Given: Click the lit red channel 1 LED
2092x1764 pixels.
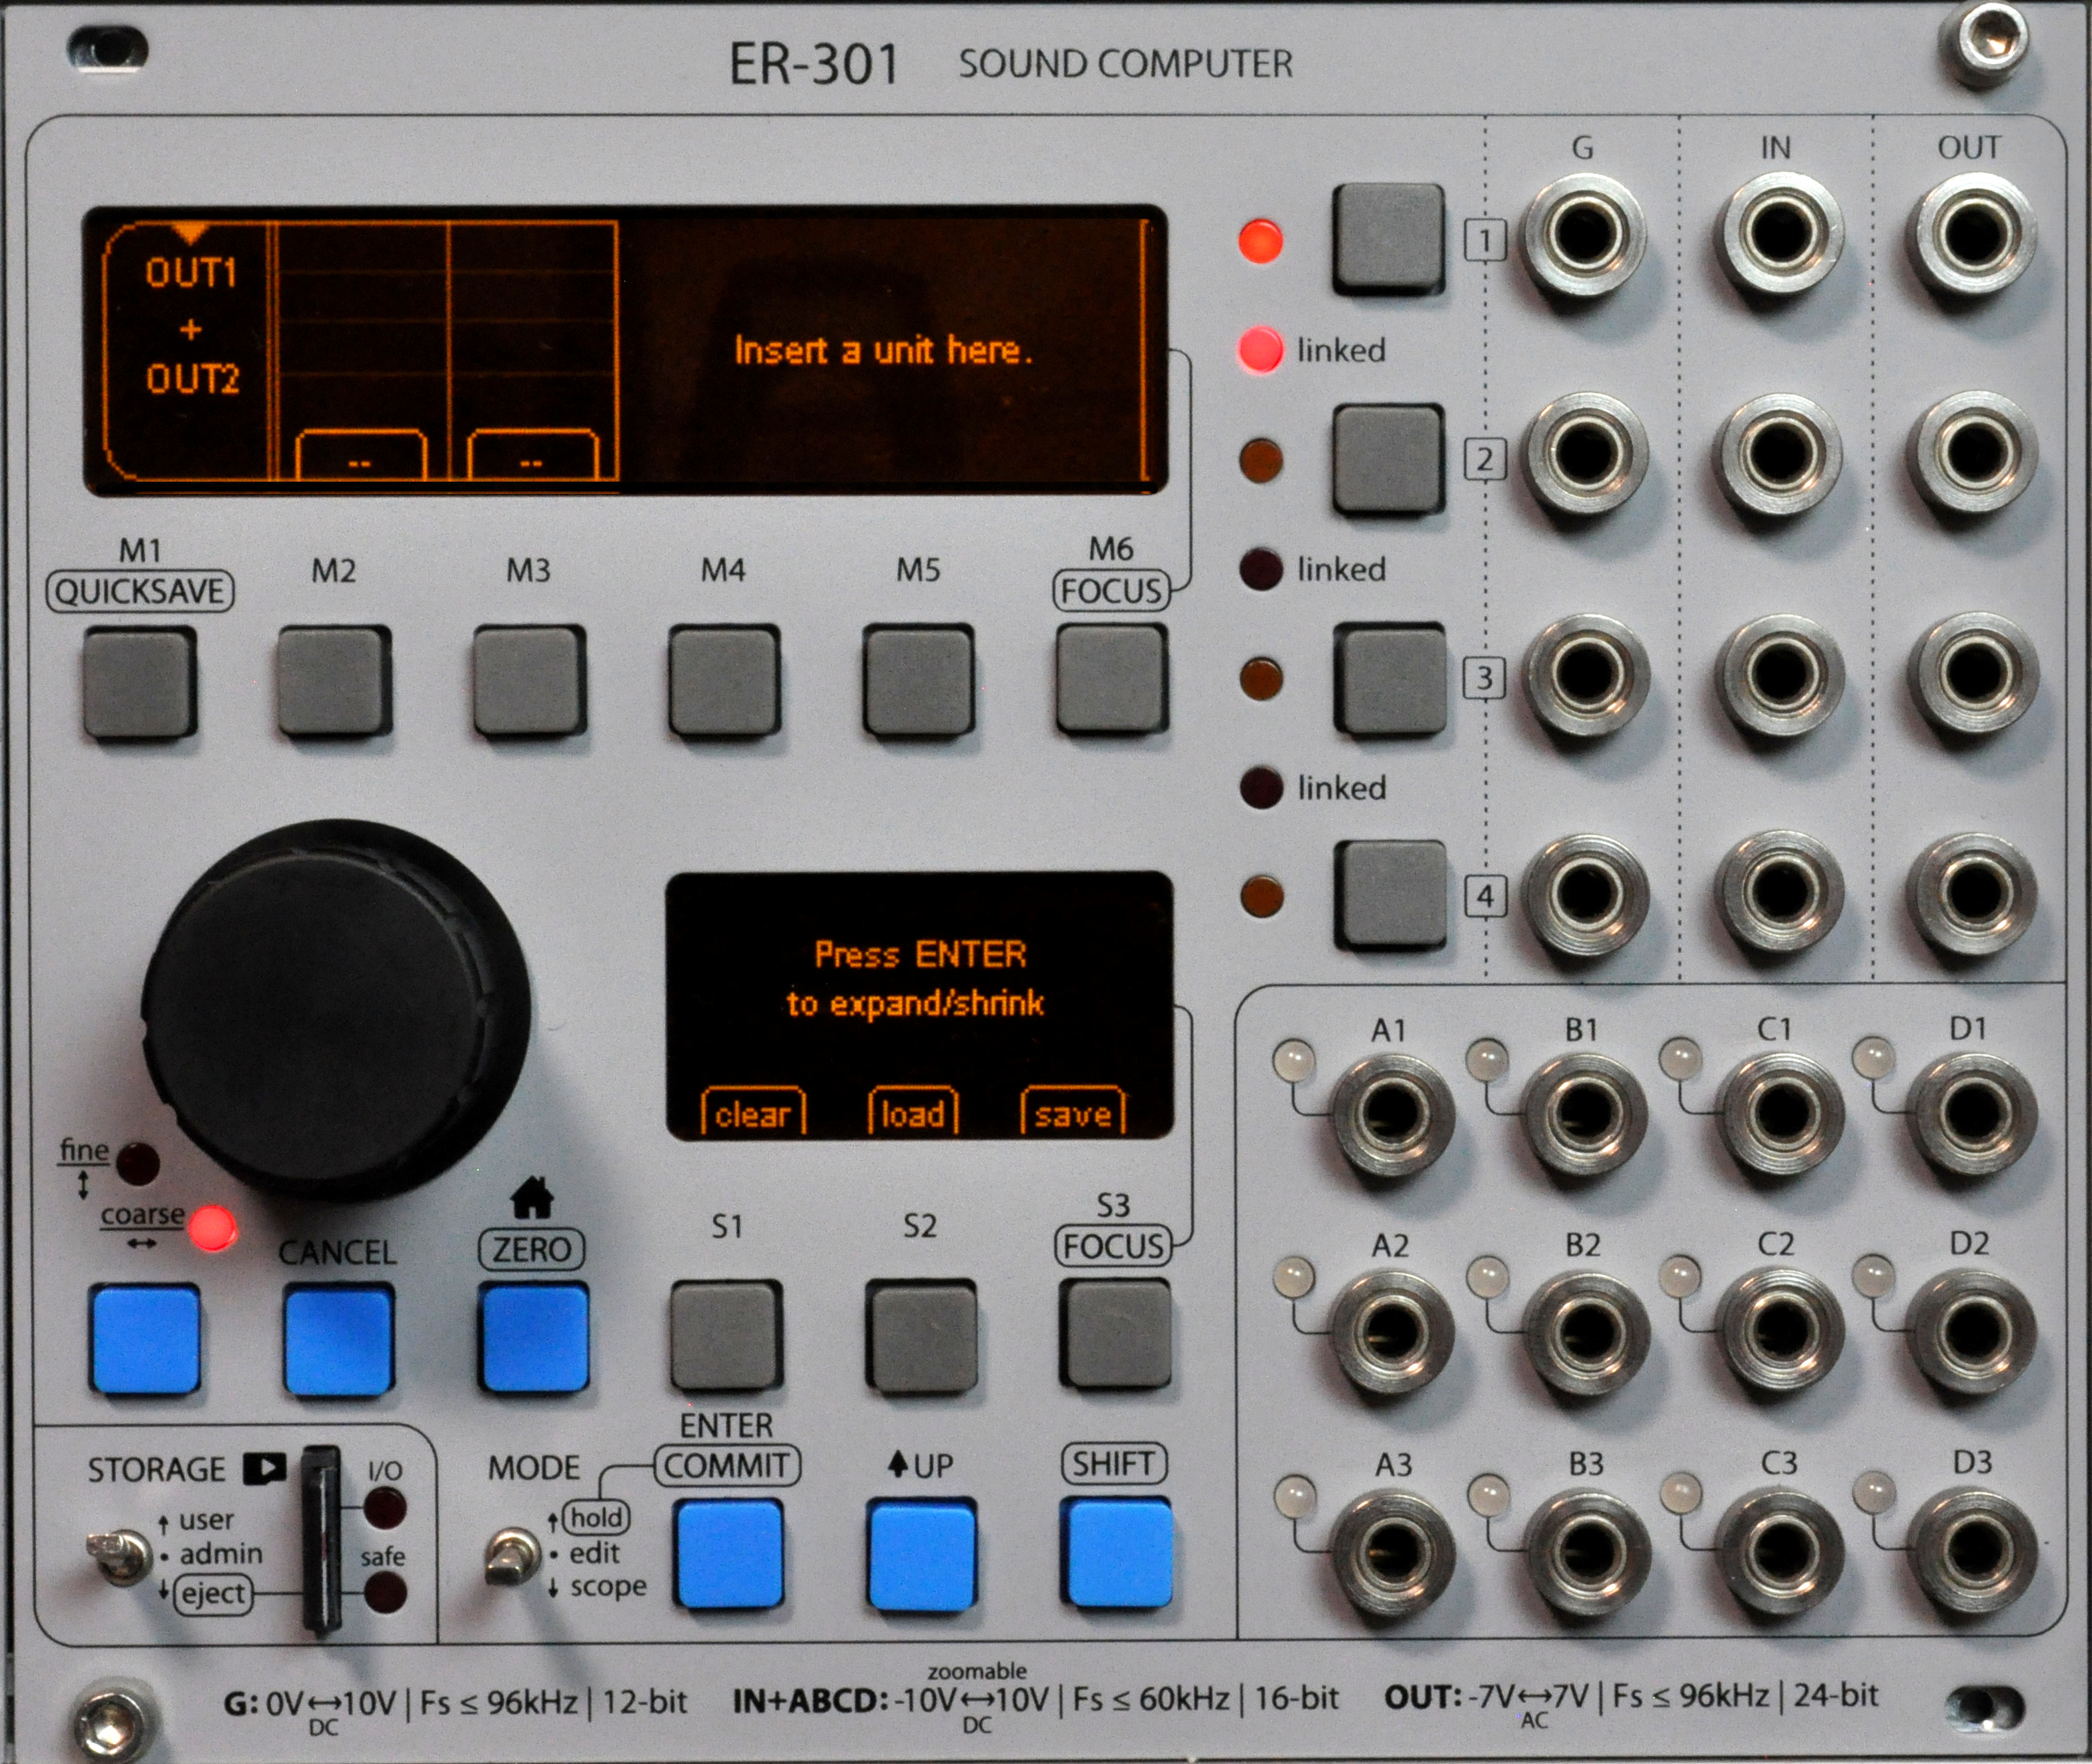Looking at the screenshot, I should click(1260, 241).
